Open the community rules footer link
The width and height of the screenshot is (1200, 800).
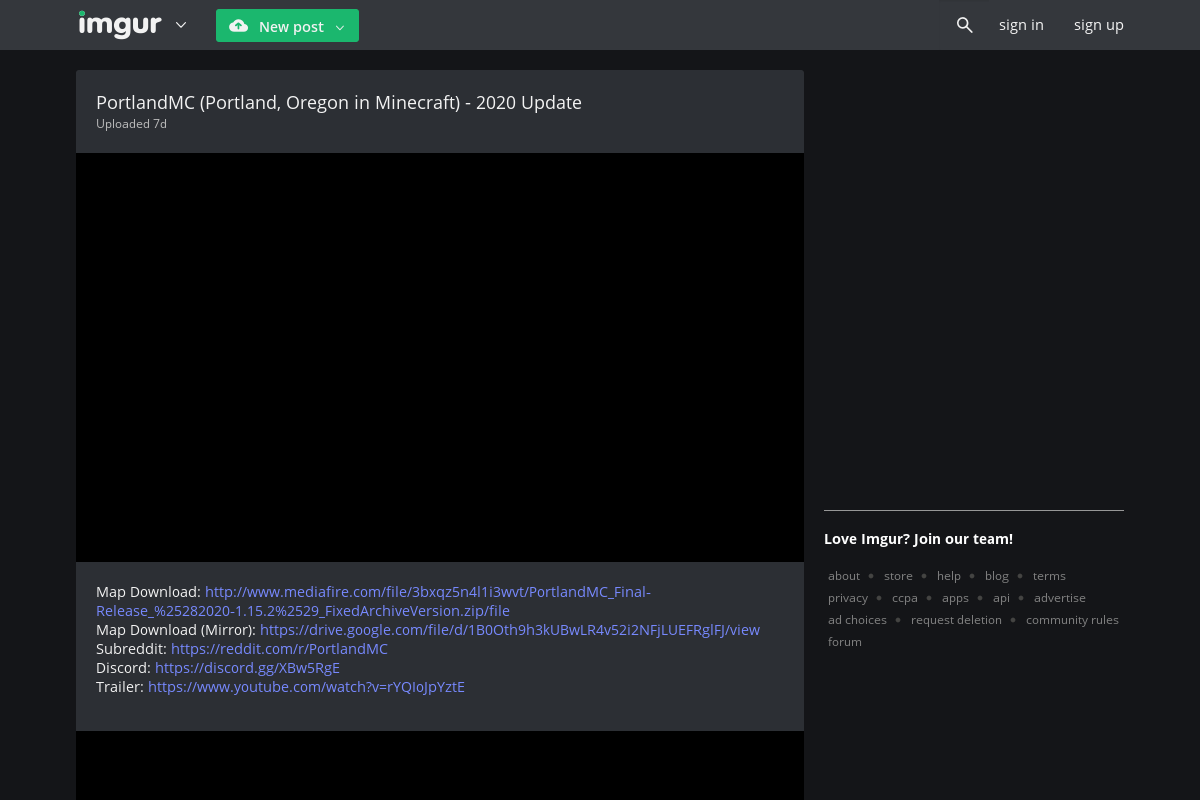point(1072,620)
